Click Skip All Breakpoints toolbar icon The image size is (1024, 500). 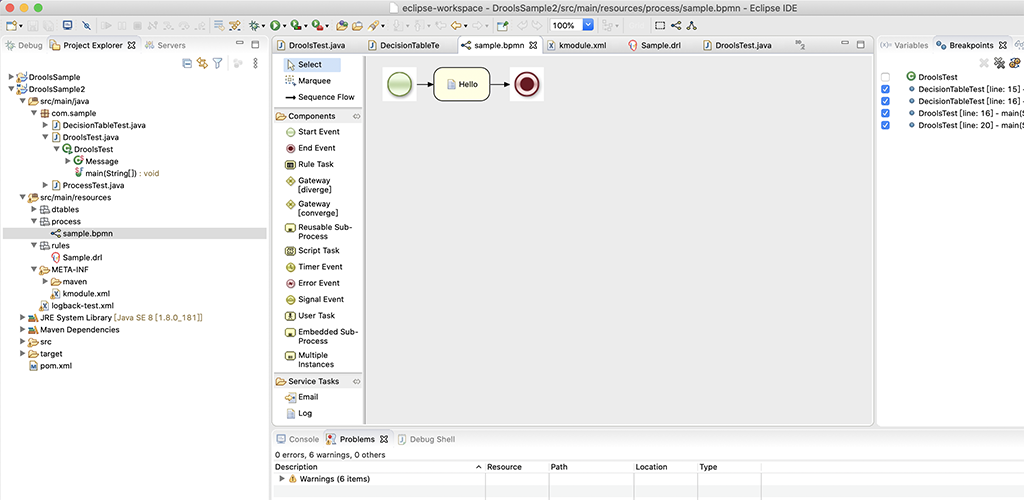pos(87,25)
